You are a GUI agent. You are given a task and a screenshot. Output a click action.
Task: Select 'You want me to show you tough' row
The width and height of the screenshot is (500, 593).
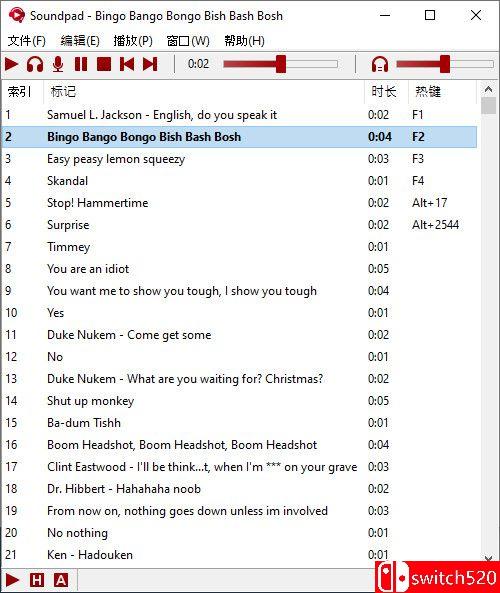coord(239,291)
